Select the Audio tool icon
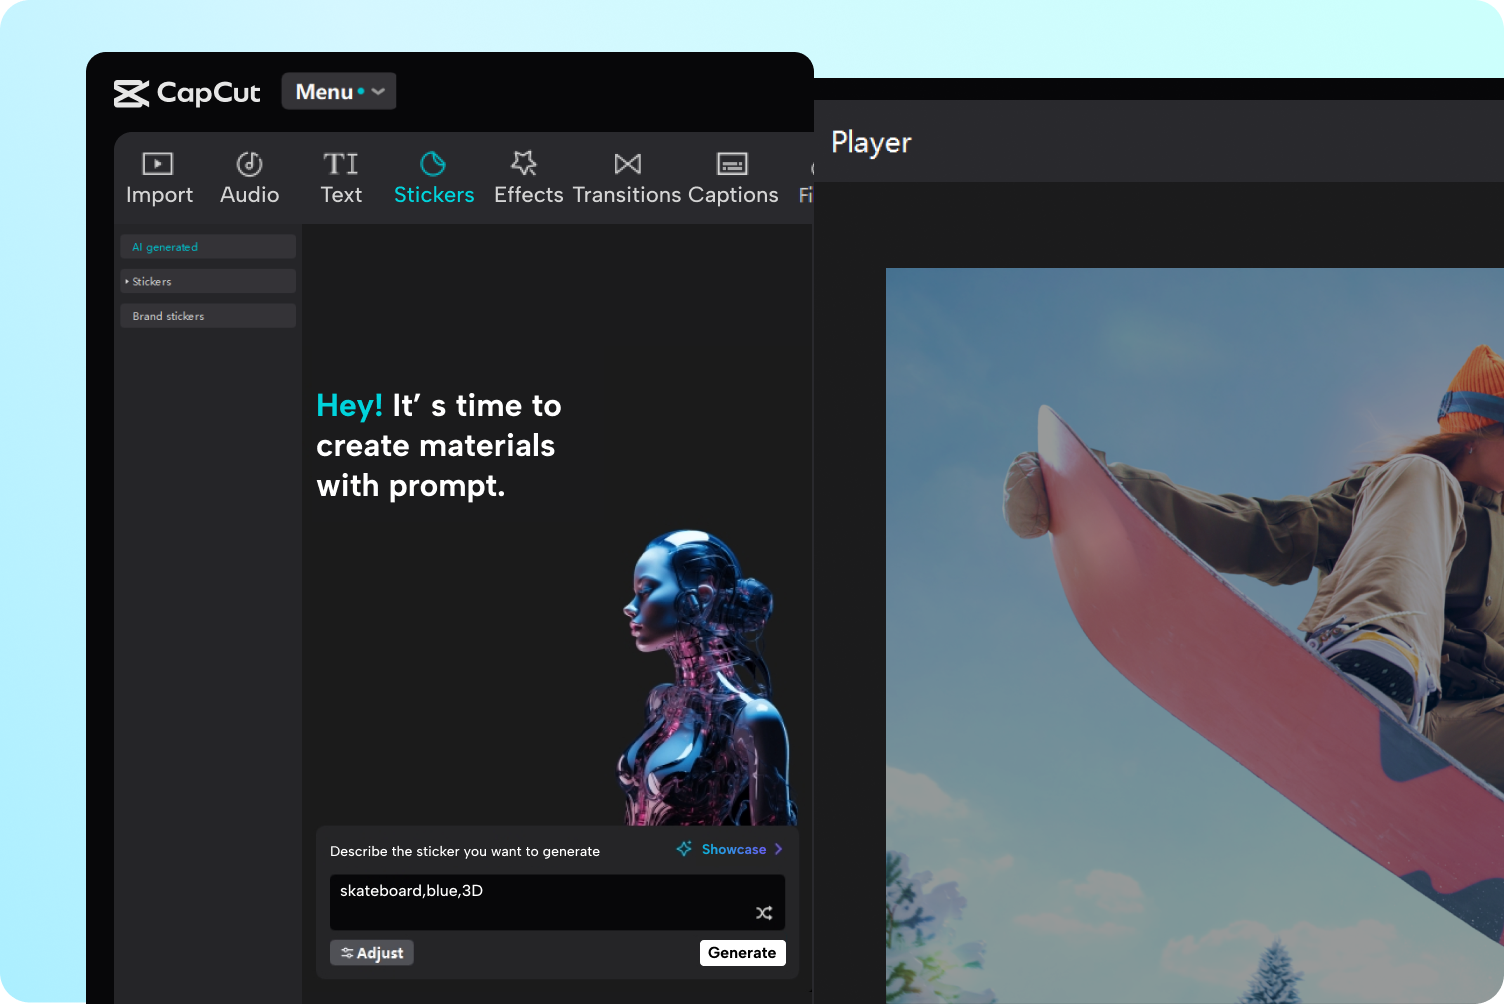Image resolution: width=1504 pixels, height=1004 pixels. (x=249, y=164)
